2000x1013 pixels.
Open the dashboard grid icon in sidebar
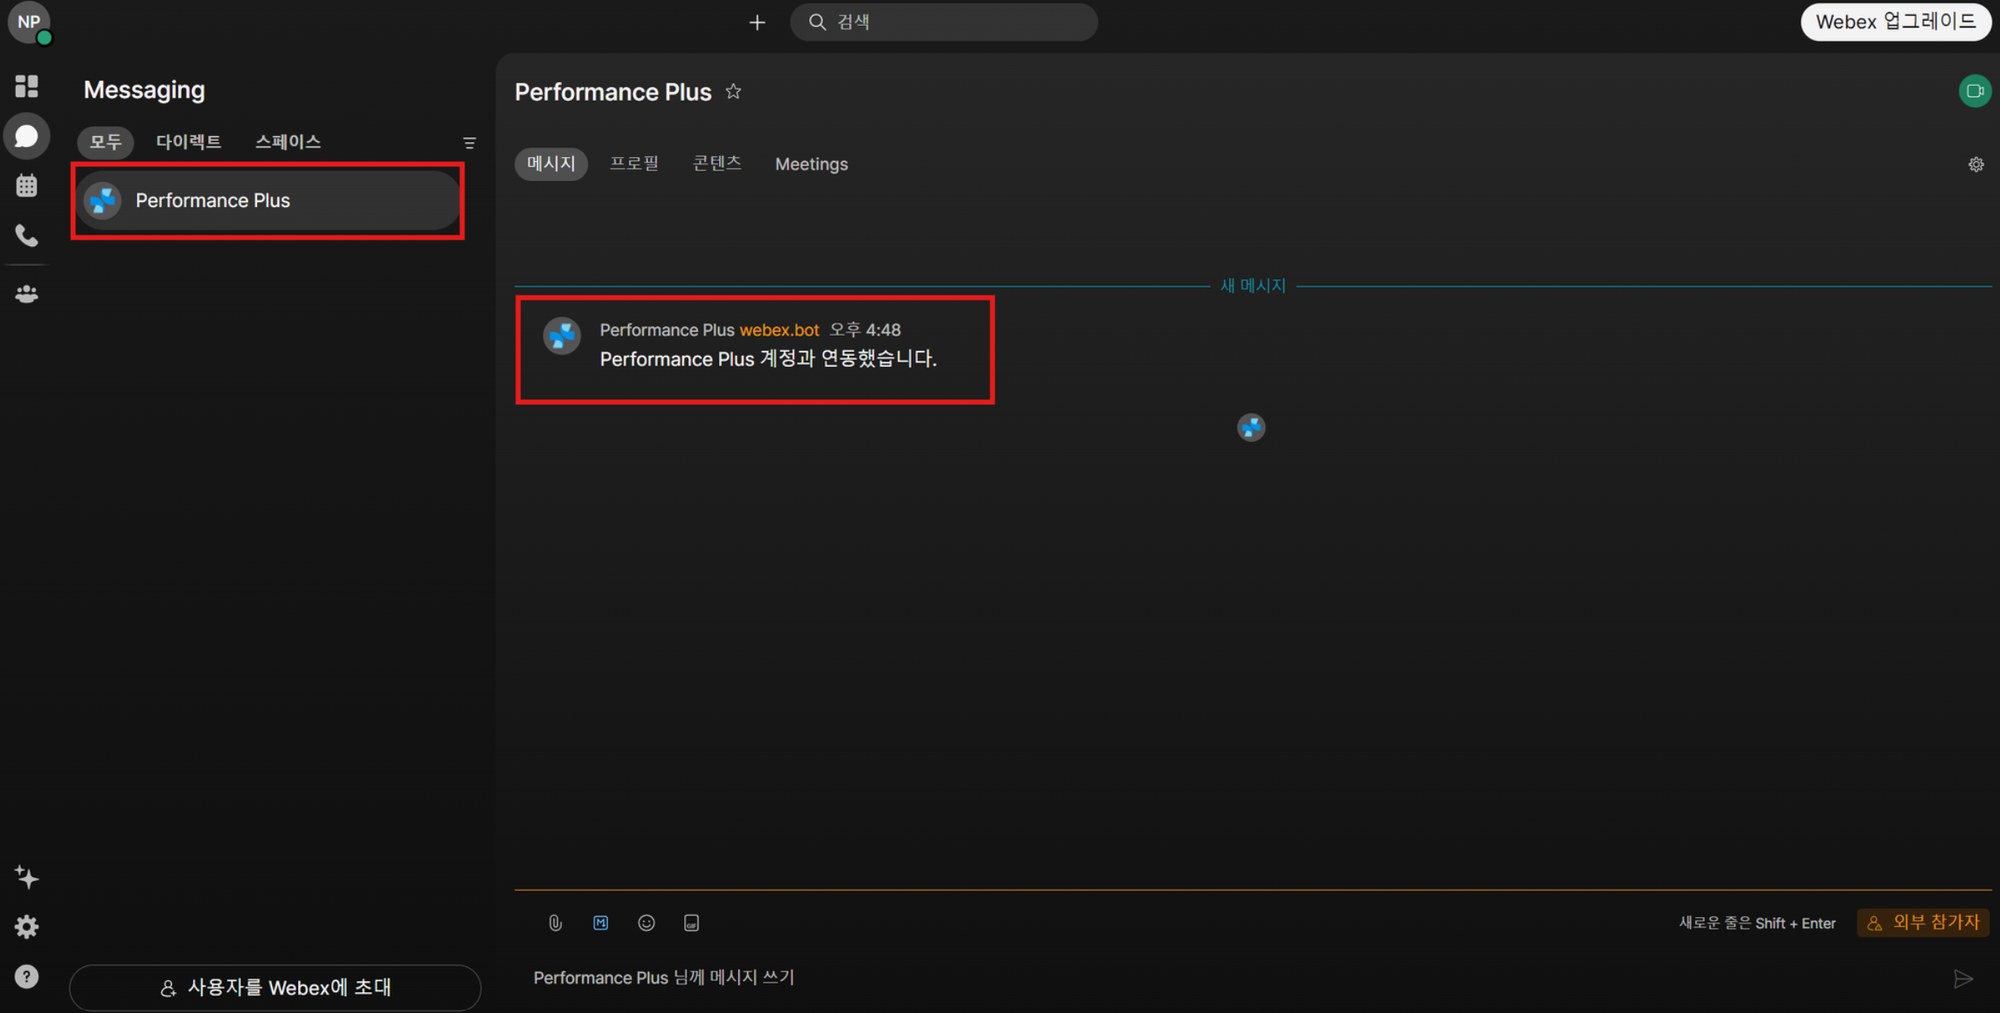click(x=27, y=86)
